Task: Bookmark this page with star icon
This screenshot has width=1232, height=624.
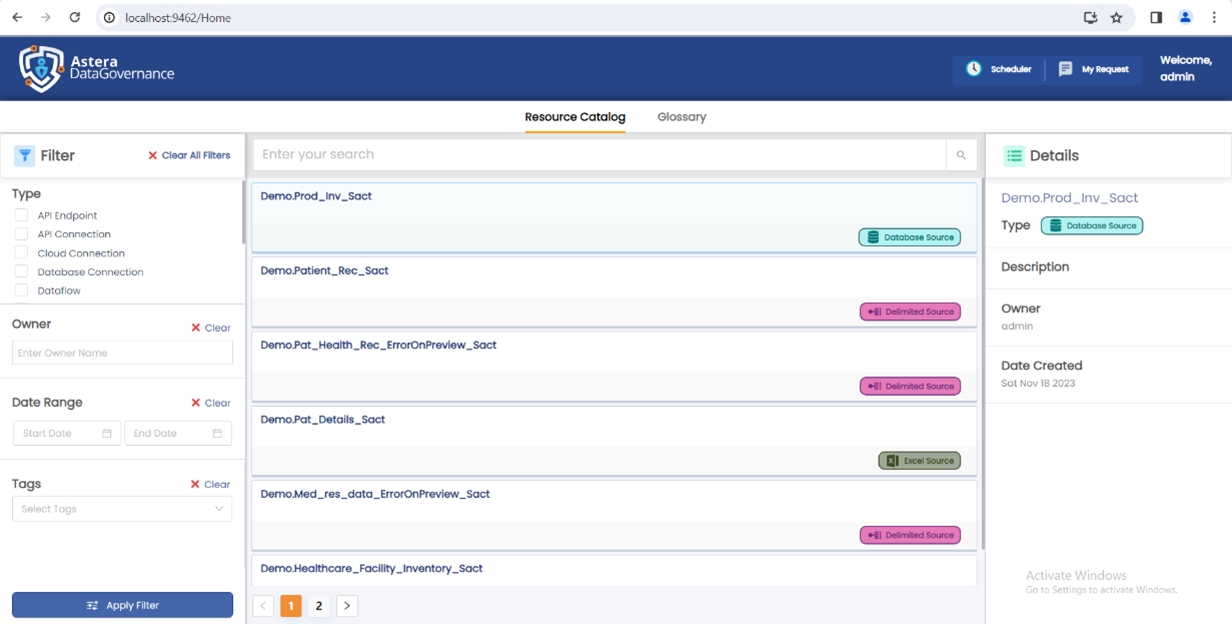Action: tap(1117, 18)
